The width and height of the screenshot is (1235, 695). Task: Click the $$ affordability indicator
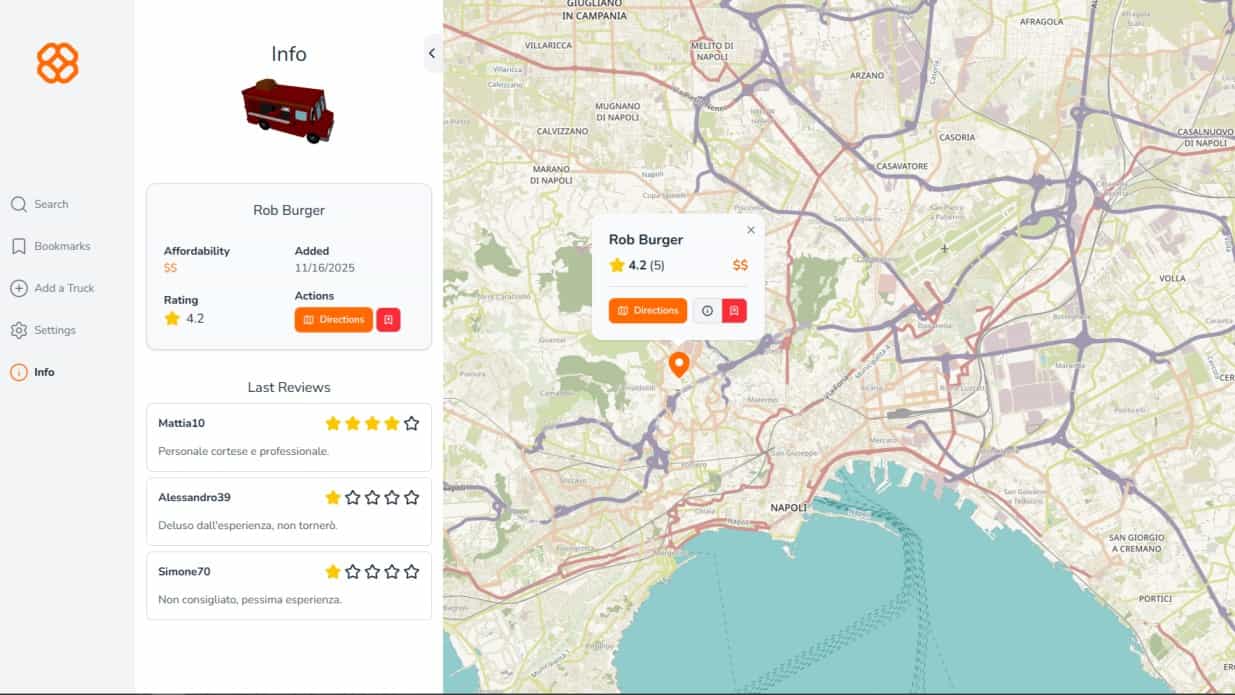[x=170, y=267]
